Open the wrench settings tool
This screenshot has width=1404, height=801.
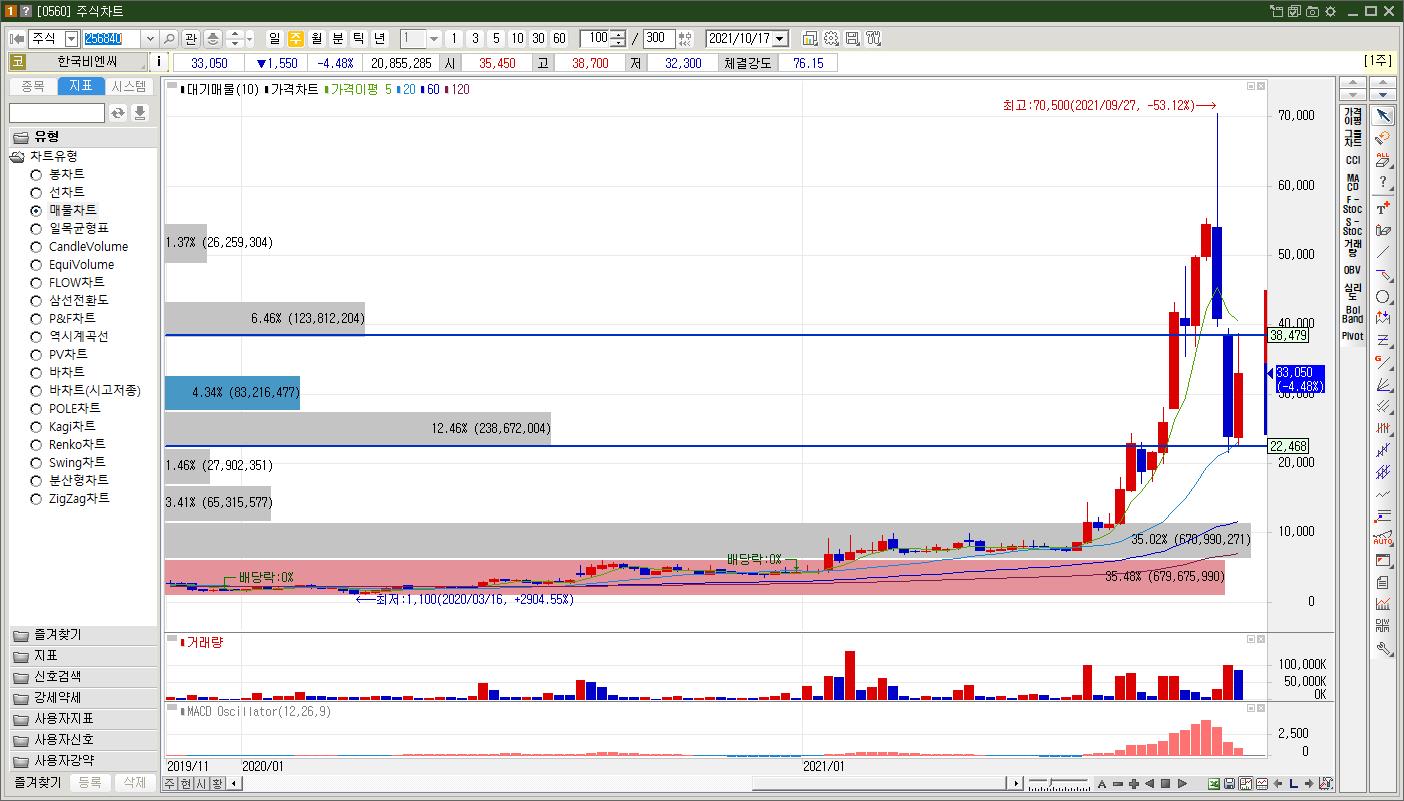click(x=1384, y=649)
